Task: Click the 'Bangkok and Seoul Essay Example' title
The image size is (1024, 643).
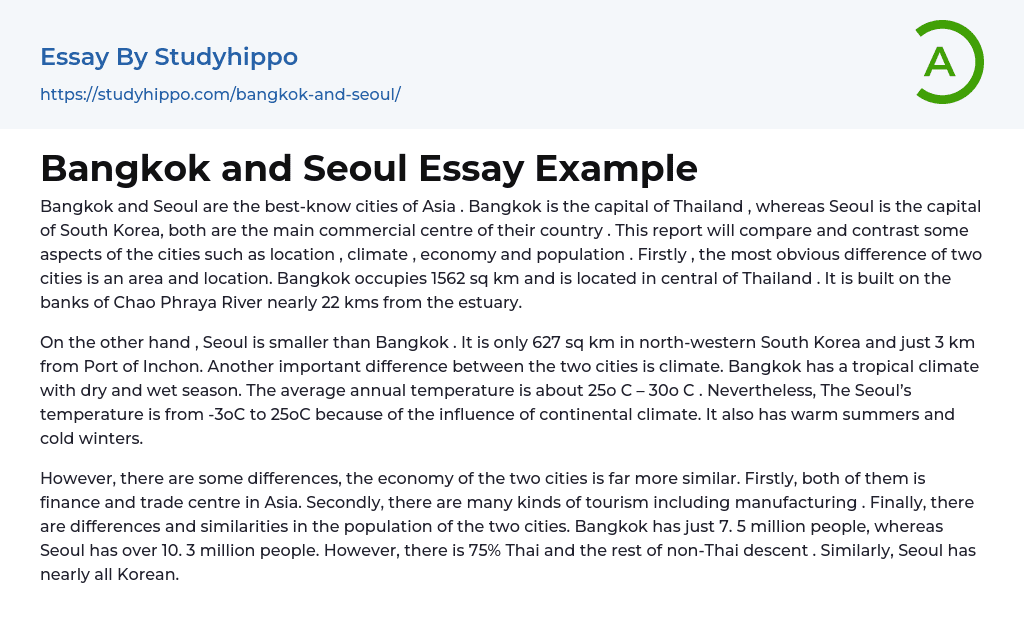Action: [x=369, y=168]
